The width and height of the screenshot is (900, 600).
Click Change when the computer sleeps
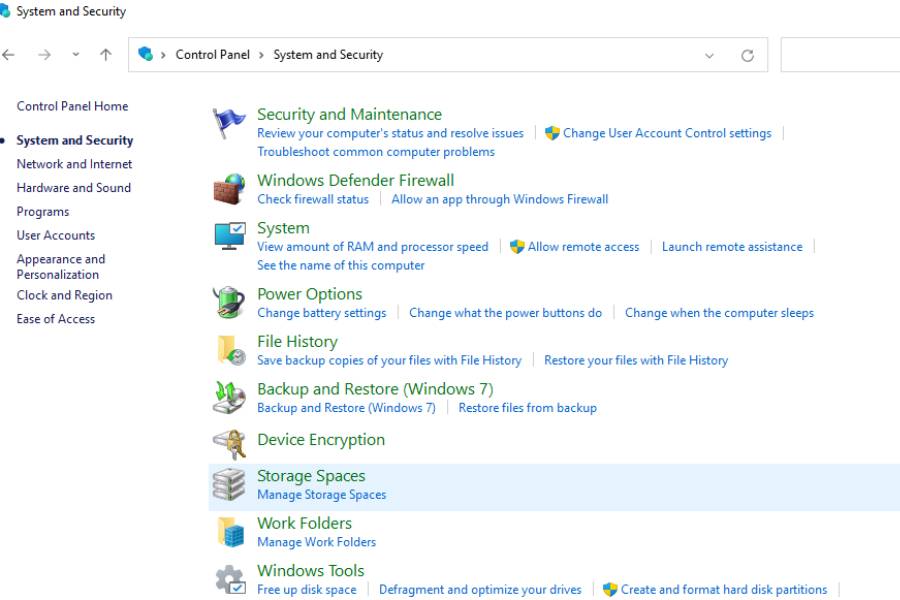click(719, 313)
